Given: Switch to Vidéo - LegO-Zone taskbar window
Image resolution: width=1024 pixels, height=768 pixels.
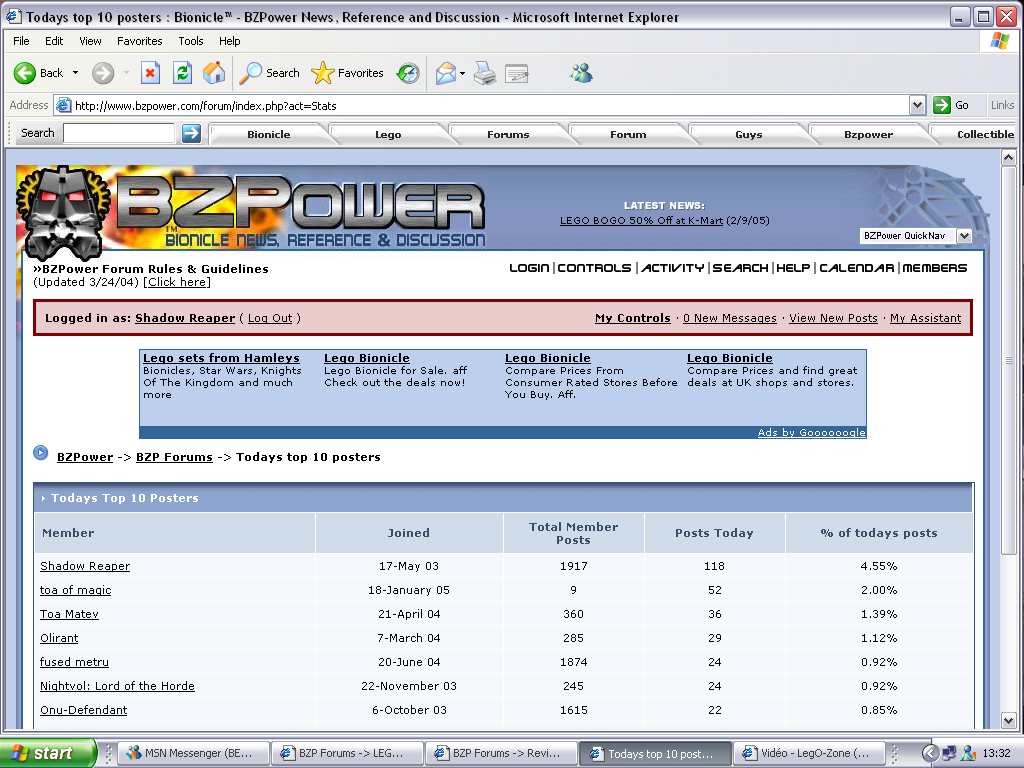Looking at the screenshot, I should pos(810,754).
